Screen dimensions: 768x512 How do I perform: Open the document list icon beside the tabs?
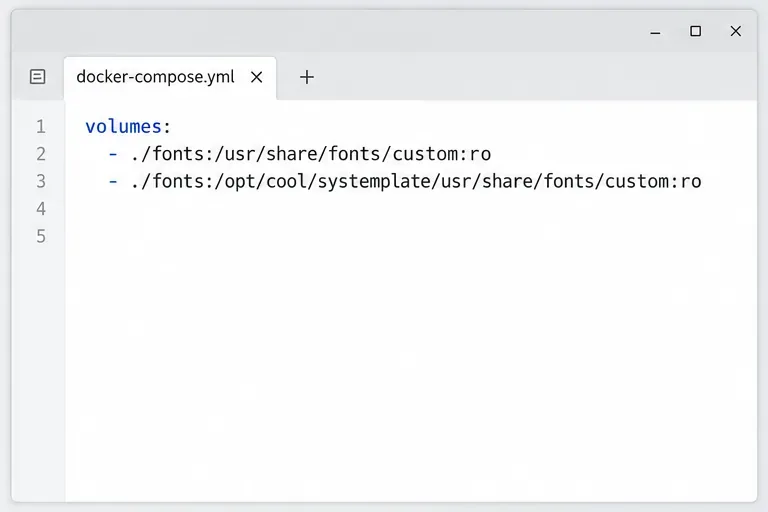click(x=37, y=76)
